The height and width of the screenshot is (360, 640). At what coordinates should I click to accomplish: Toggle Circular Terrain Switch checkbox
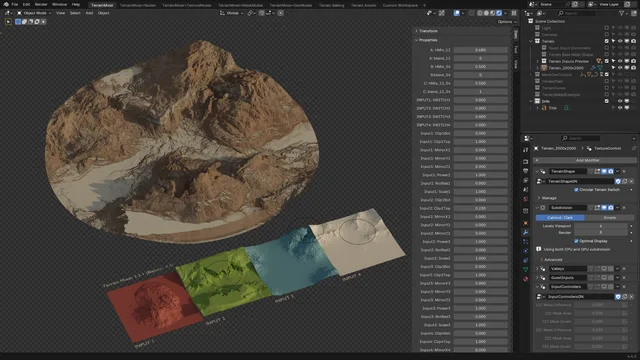(x=576, y=190)
